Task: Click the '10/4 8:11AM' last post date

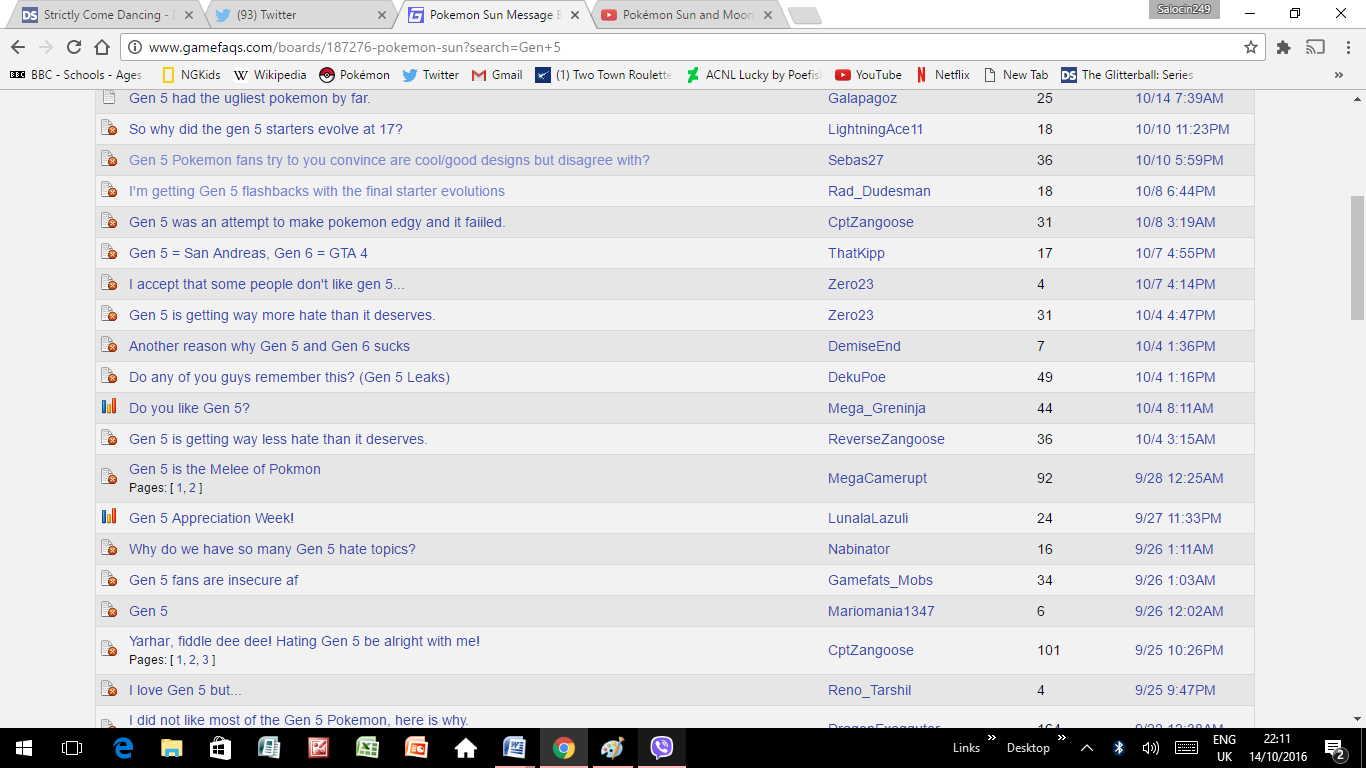Action: coord(1174,408)
